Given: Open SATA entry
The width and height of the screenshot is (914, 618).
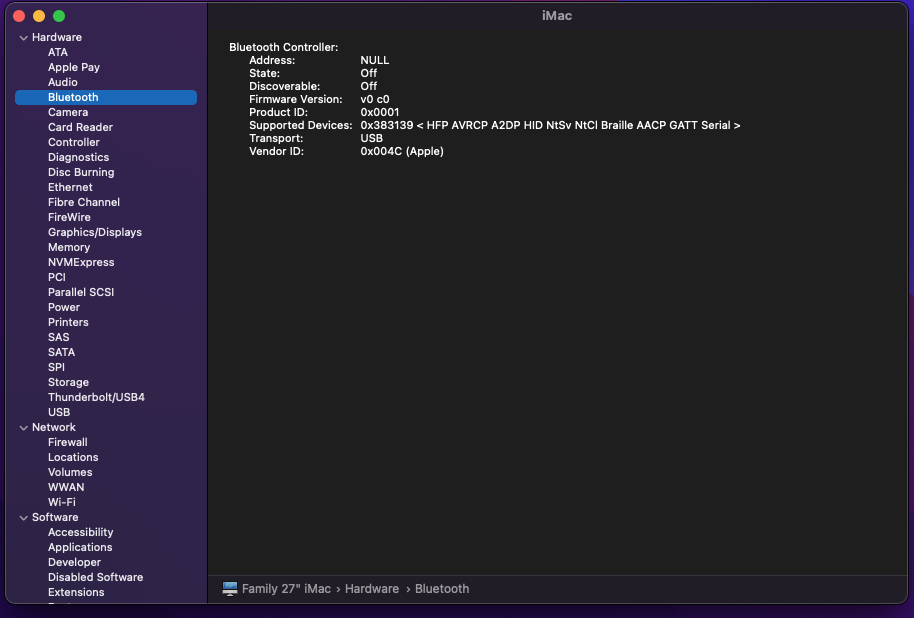Looking at the screenshot, I should click(x=61, y=352).
